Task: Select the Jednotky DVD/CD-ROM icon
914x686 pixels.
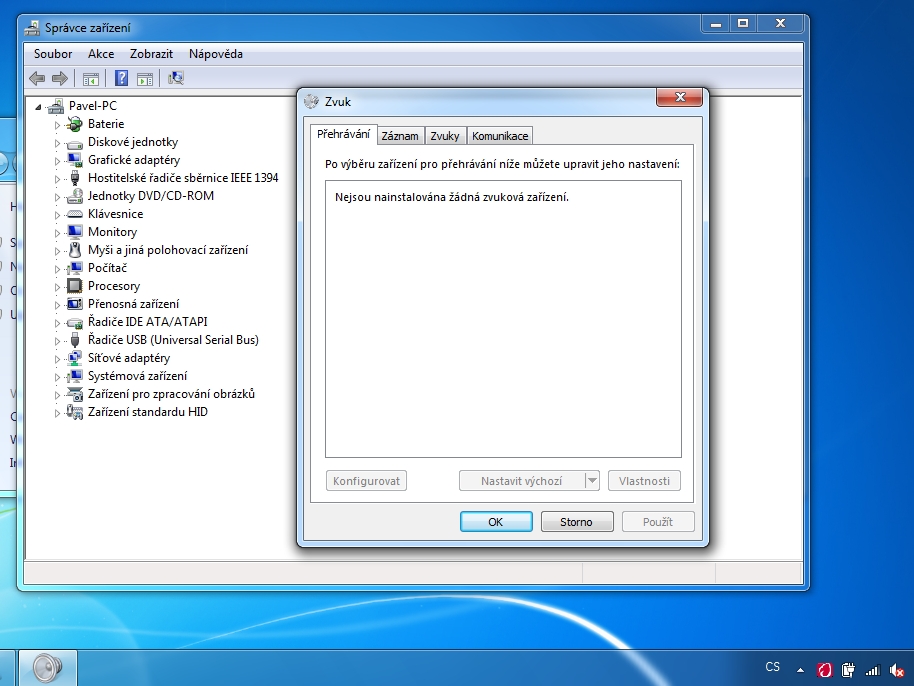Action: tap(75, 196)
